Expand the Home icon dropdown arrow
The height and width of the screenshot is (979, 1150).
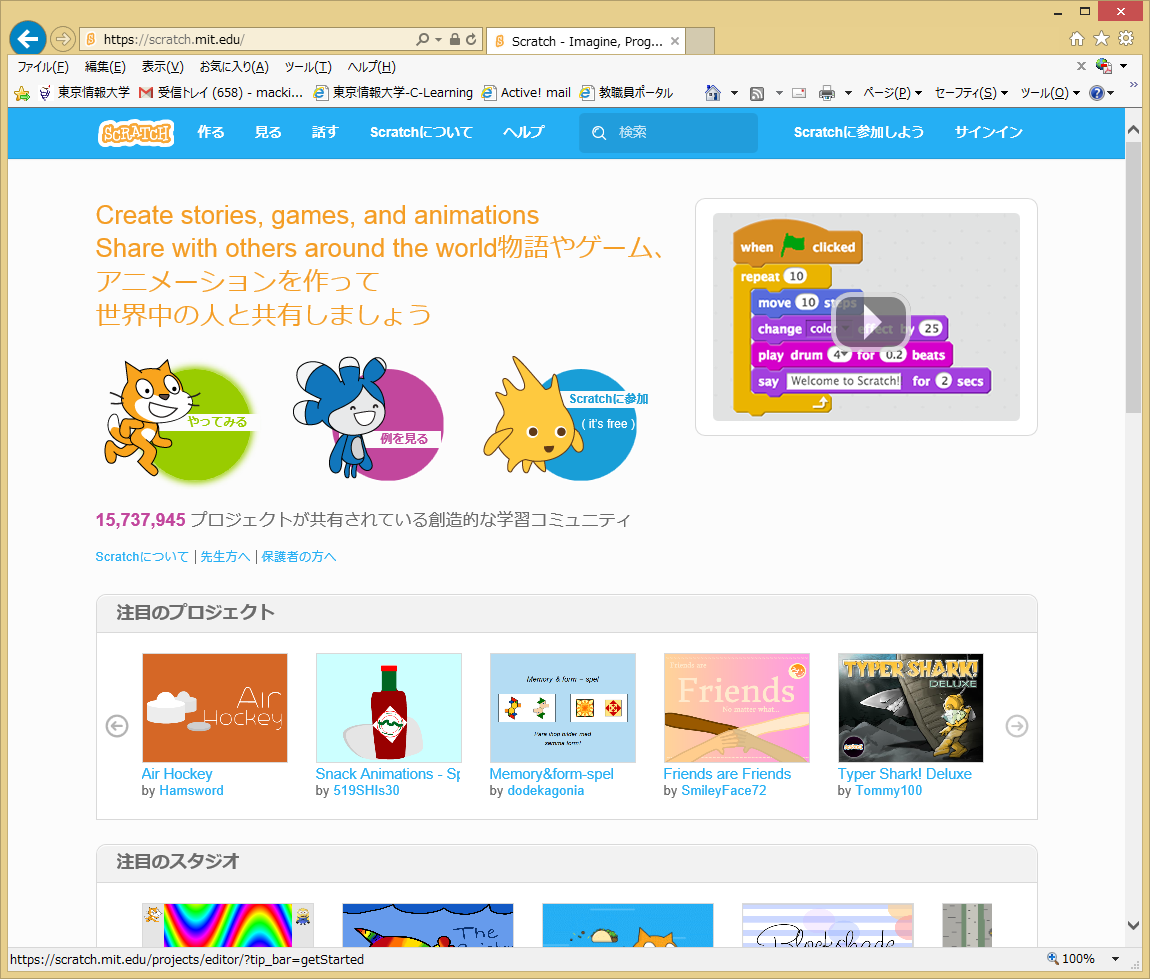tap(734, 93)
